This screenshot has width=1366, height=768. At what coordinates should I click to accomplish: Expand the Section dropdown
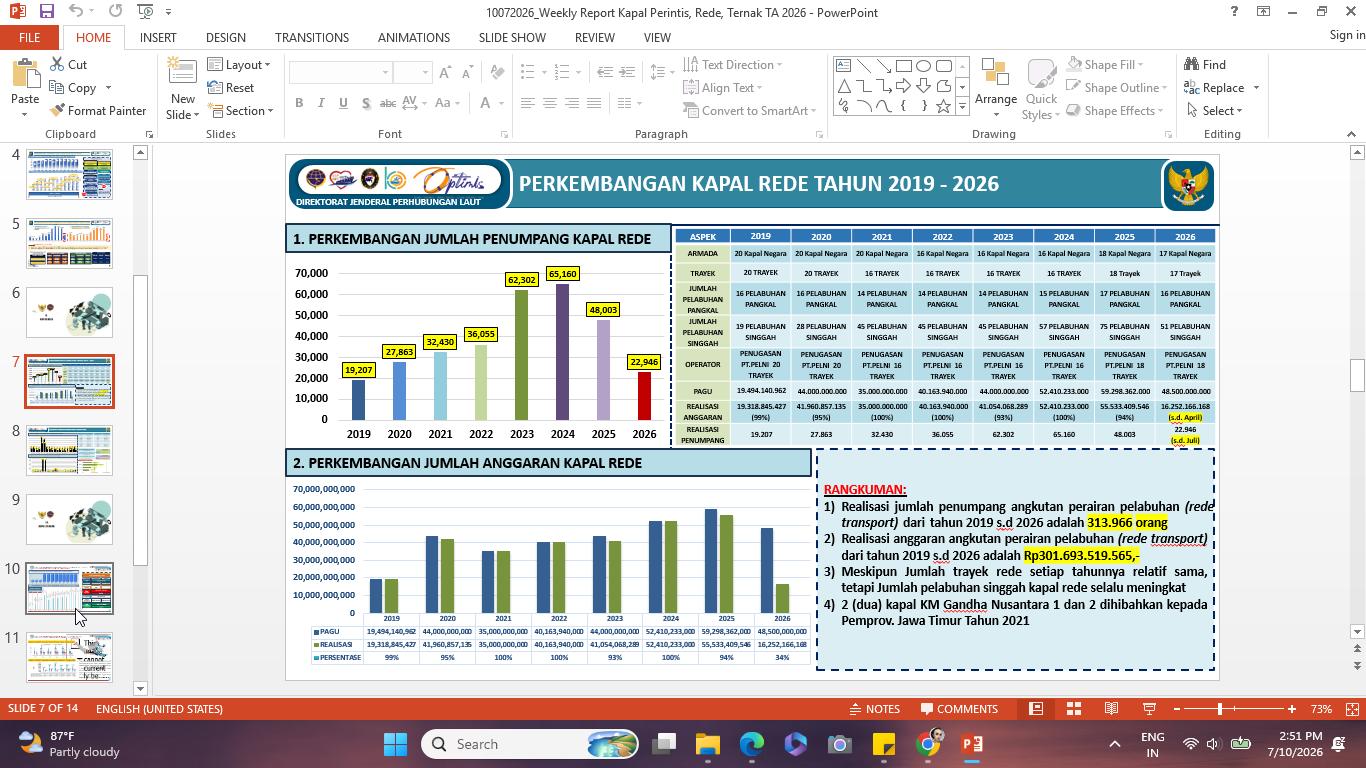tap(240, 110)
